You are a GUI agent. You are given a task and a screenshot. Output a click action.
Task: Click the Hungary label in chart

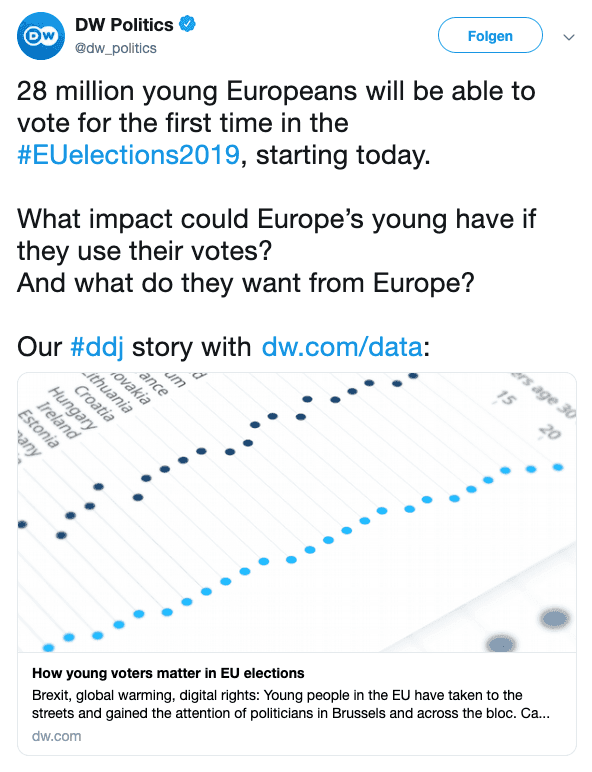[73, 408]
